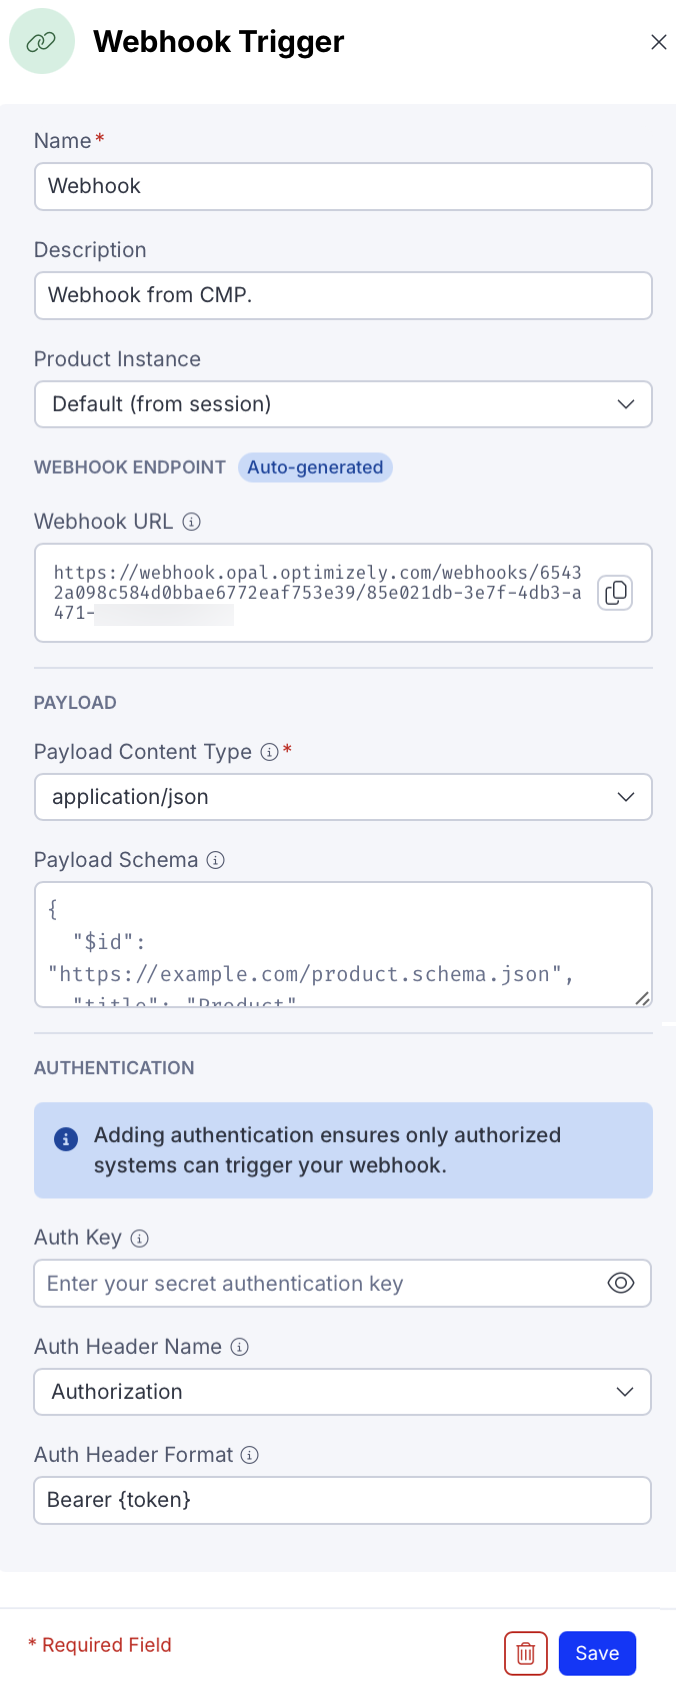Close the Webhook Trigger panel
The height and width of the screenshot is (1692, 676).
pyautogui.click(x=658, y=42)
